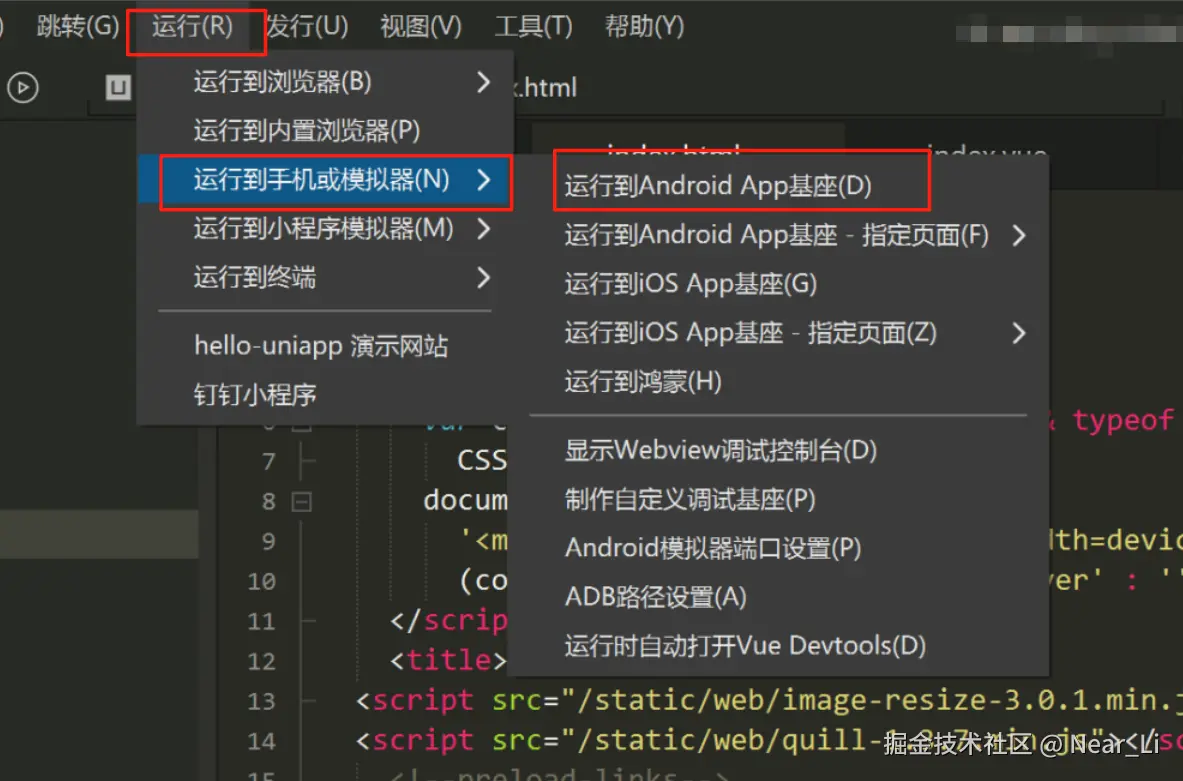Screen dimensions: 1183x781
Task: Switch to the index.vue editor tab
Action: [x=986, y=154]
